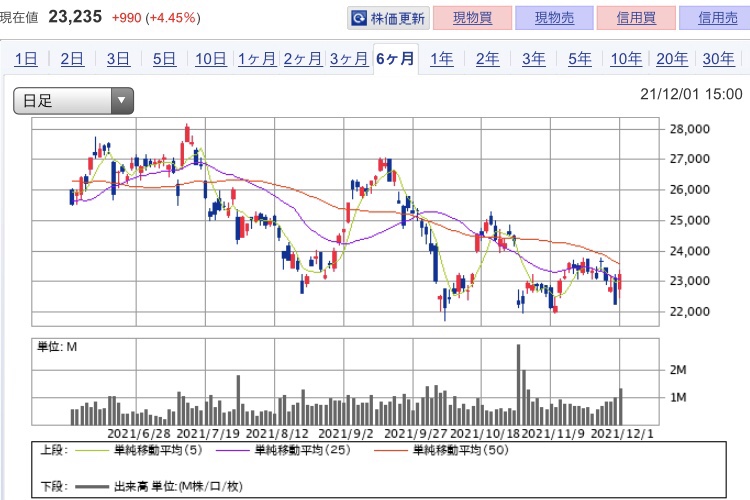Refresh the price with 株価更新 button
Image resolution: width=750 pixels, height=500 pixels.
click(x=388, y=18)
